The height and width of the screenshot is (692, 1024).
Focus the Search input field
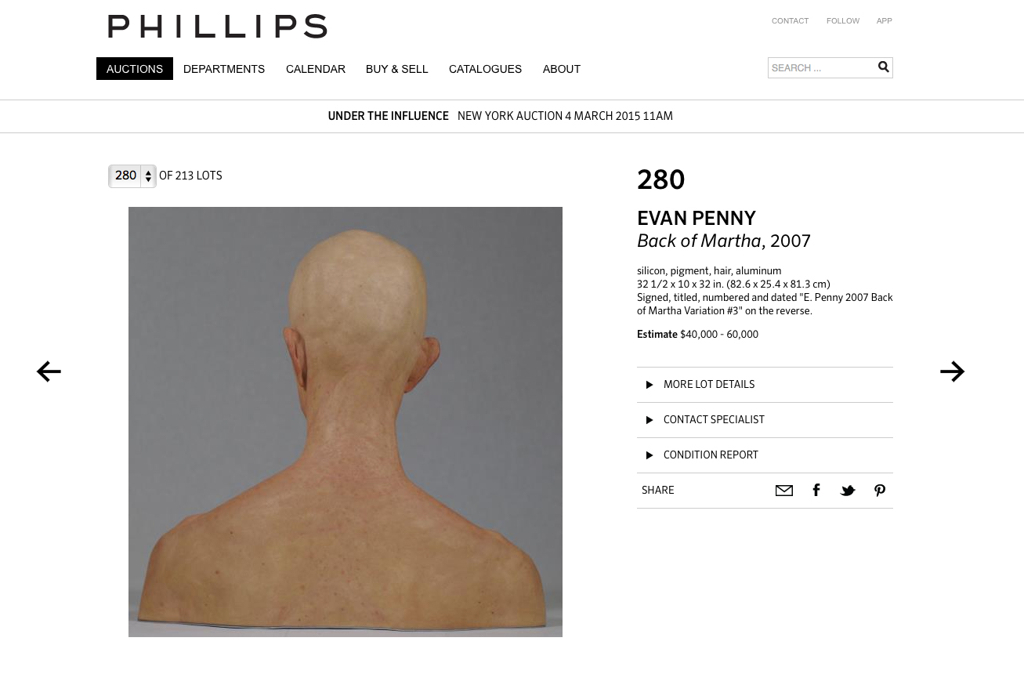click(x=822, y=67)
